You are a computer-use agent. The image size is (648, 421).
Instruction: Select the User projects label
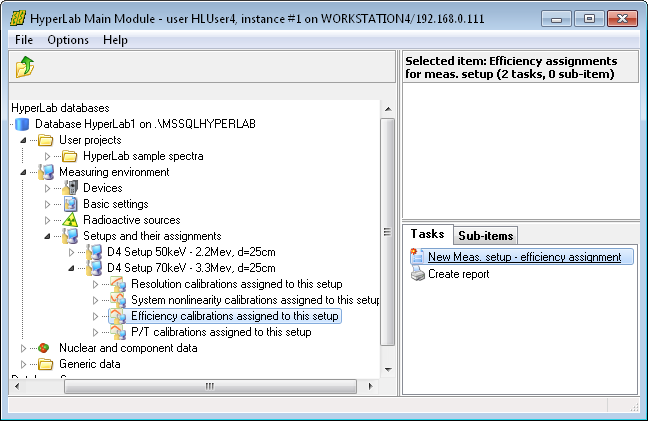(90, 140)
